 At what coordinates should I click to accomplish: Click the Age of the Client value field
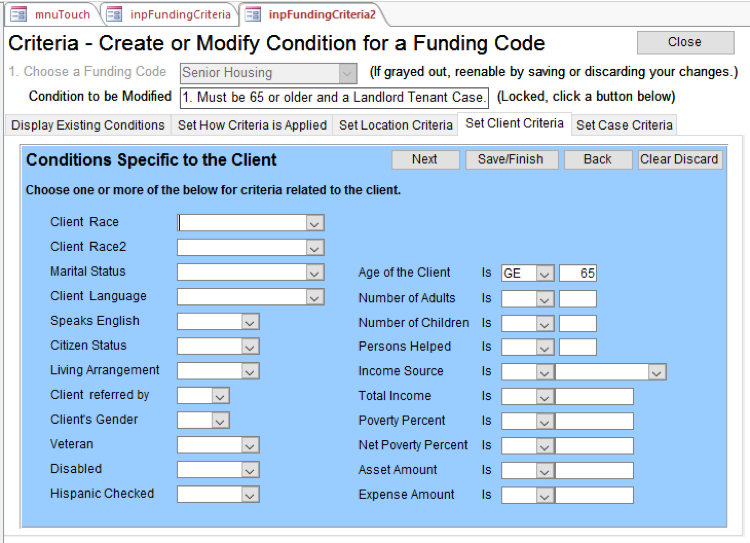578,273
